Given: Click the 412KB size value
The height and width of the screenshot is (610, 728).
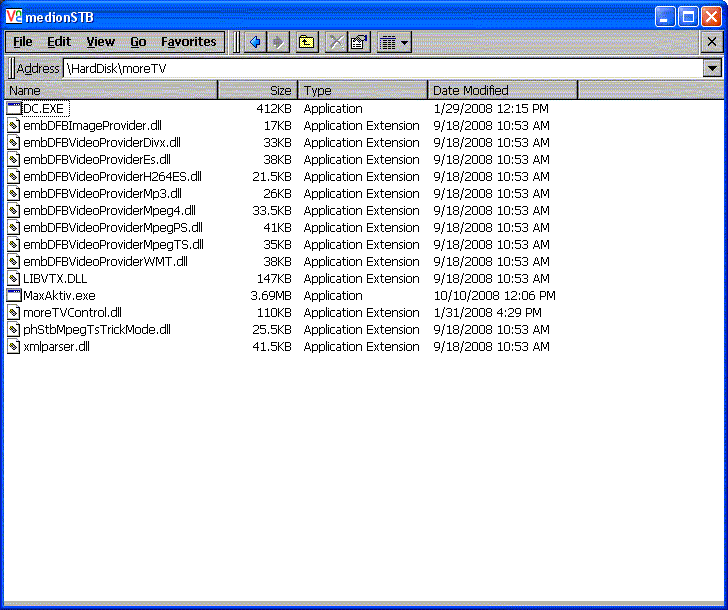Looking at the screenshot, I should [x=274, y=109].
